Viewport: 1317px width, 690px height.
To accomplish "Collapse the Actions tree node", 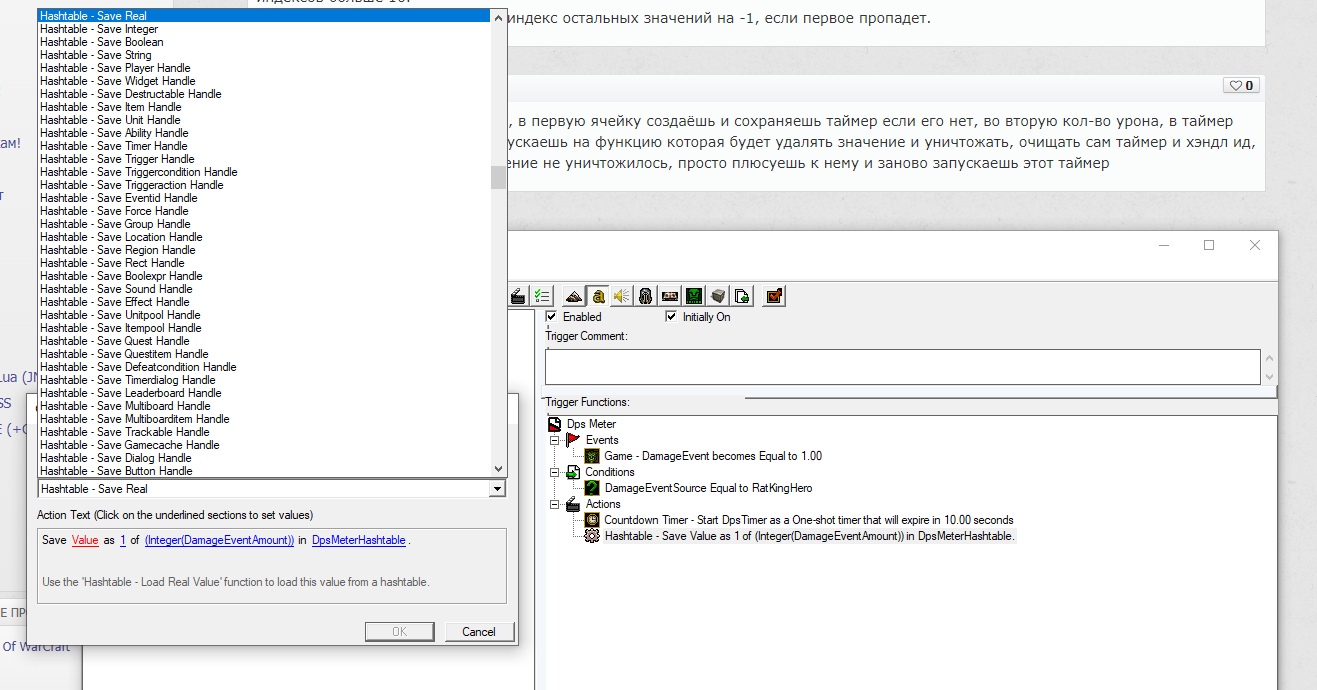I will point(555,504).
